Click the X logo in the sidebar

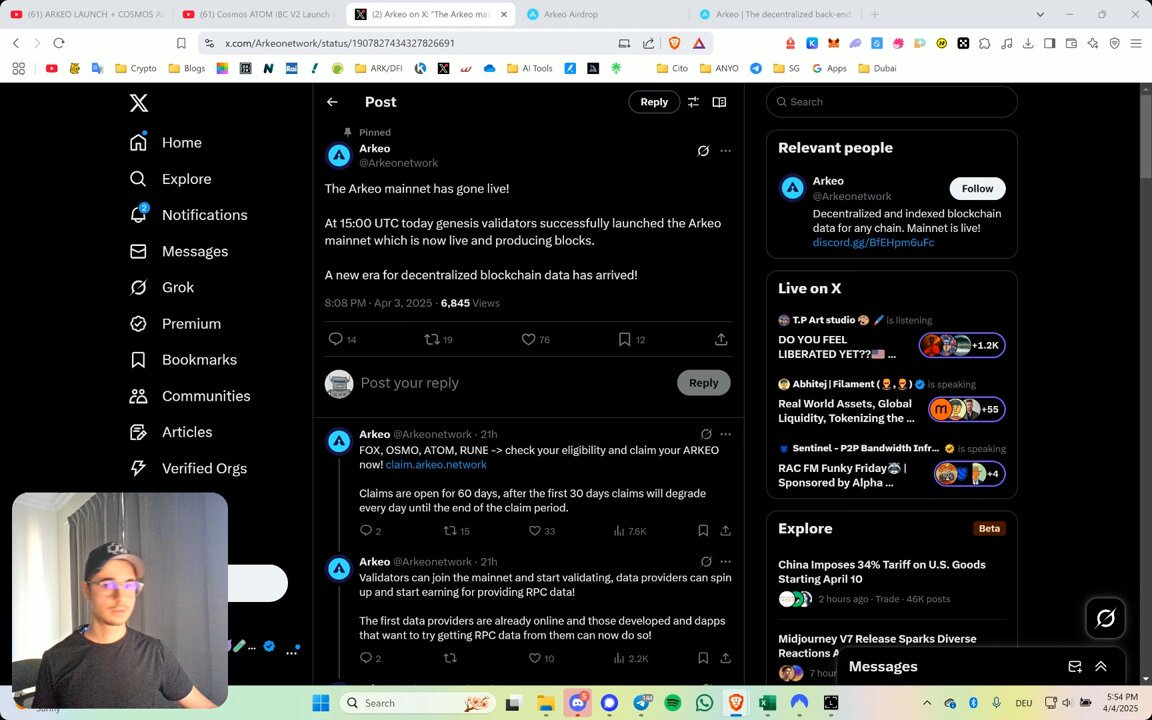tap(139, 102)
